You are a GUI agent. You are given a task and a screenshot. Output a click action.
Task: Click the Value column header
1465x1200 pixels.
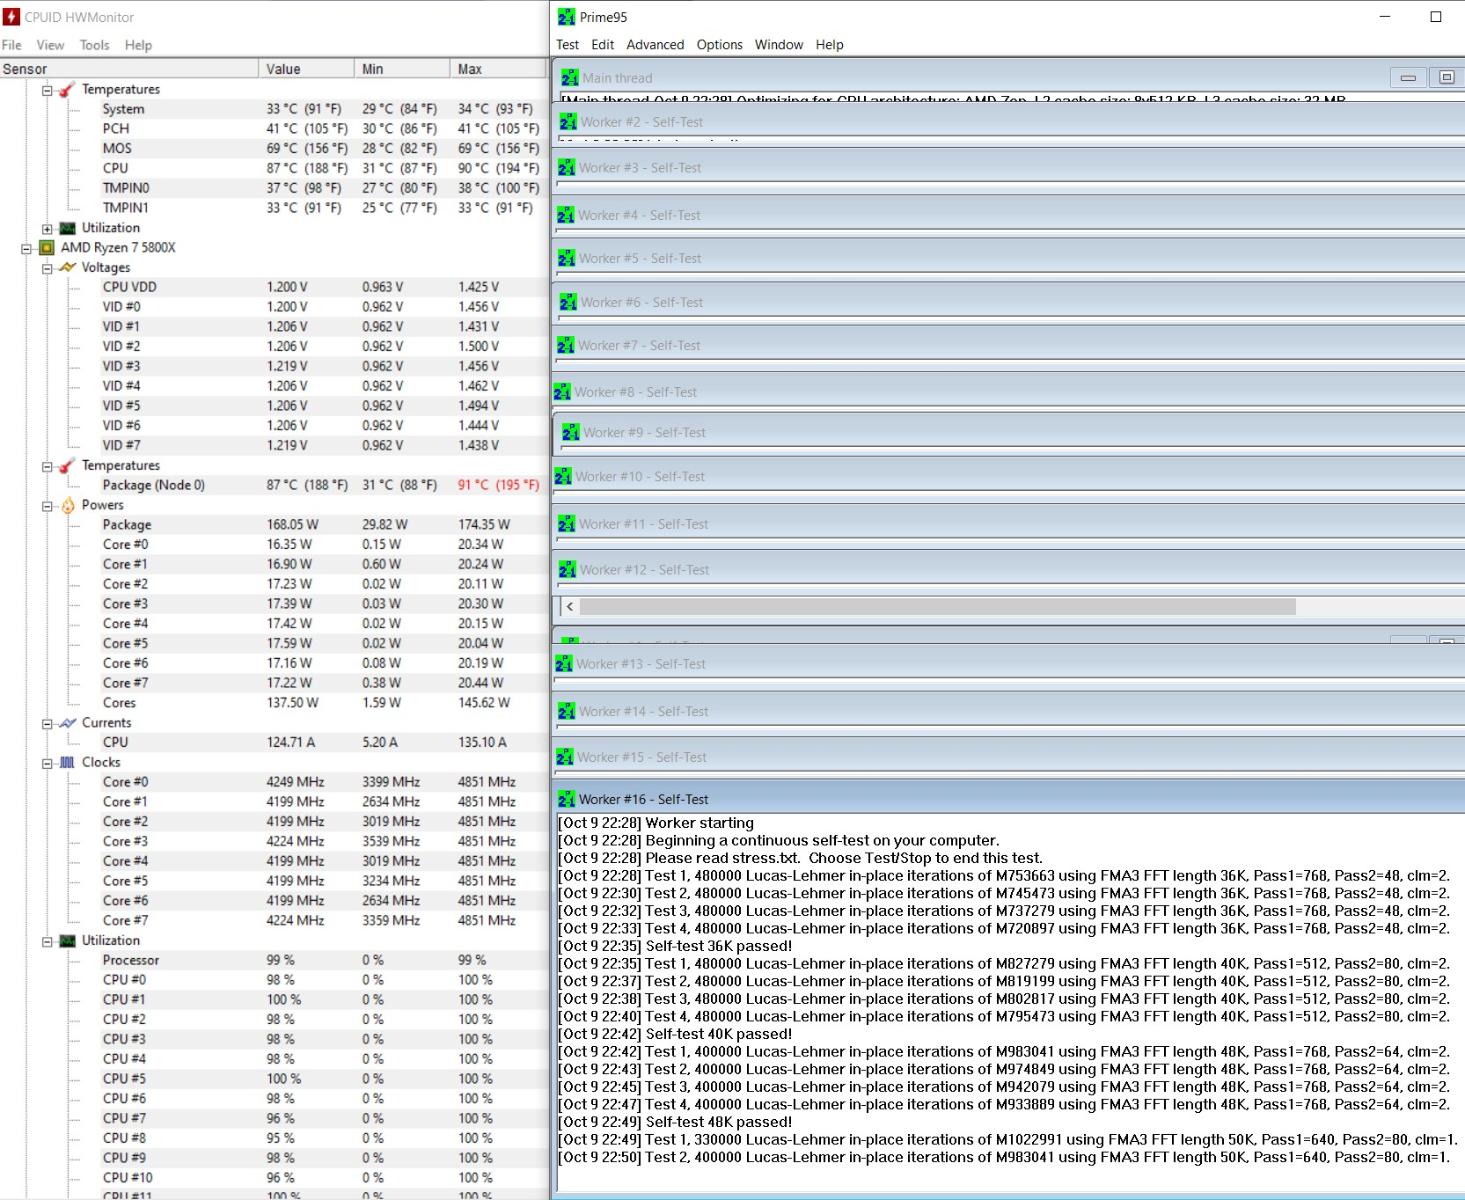click(x=307, y=69)
